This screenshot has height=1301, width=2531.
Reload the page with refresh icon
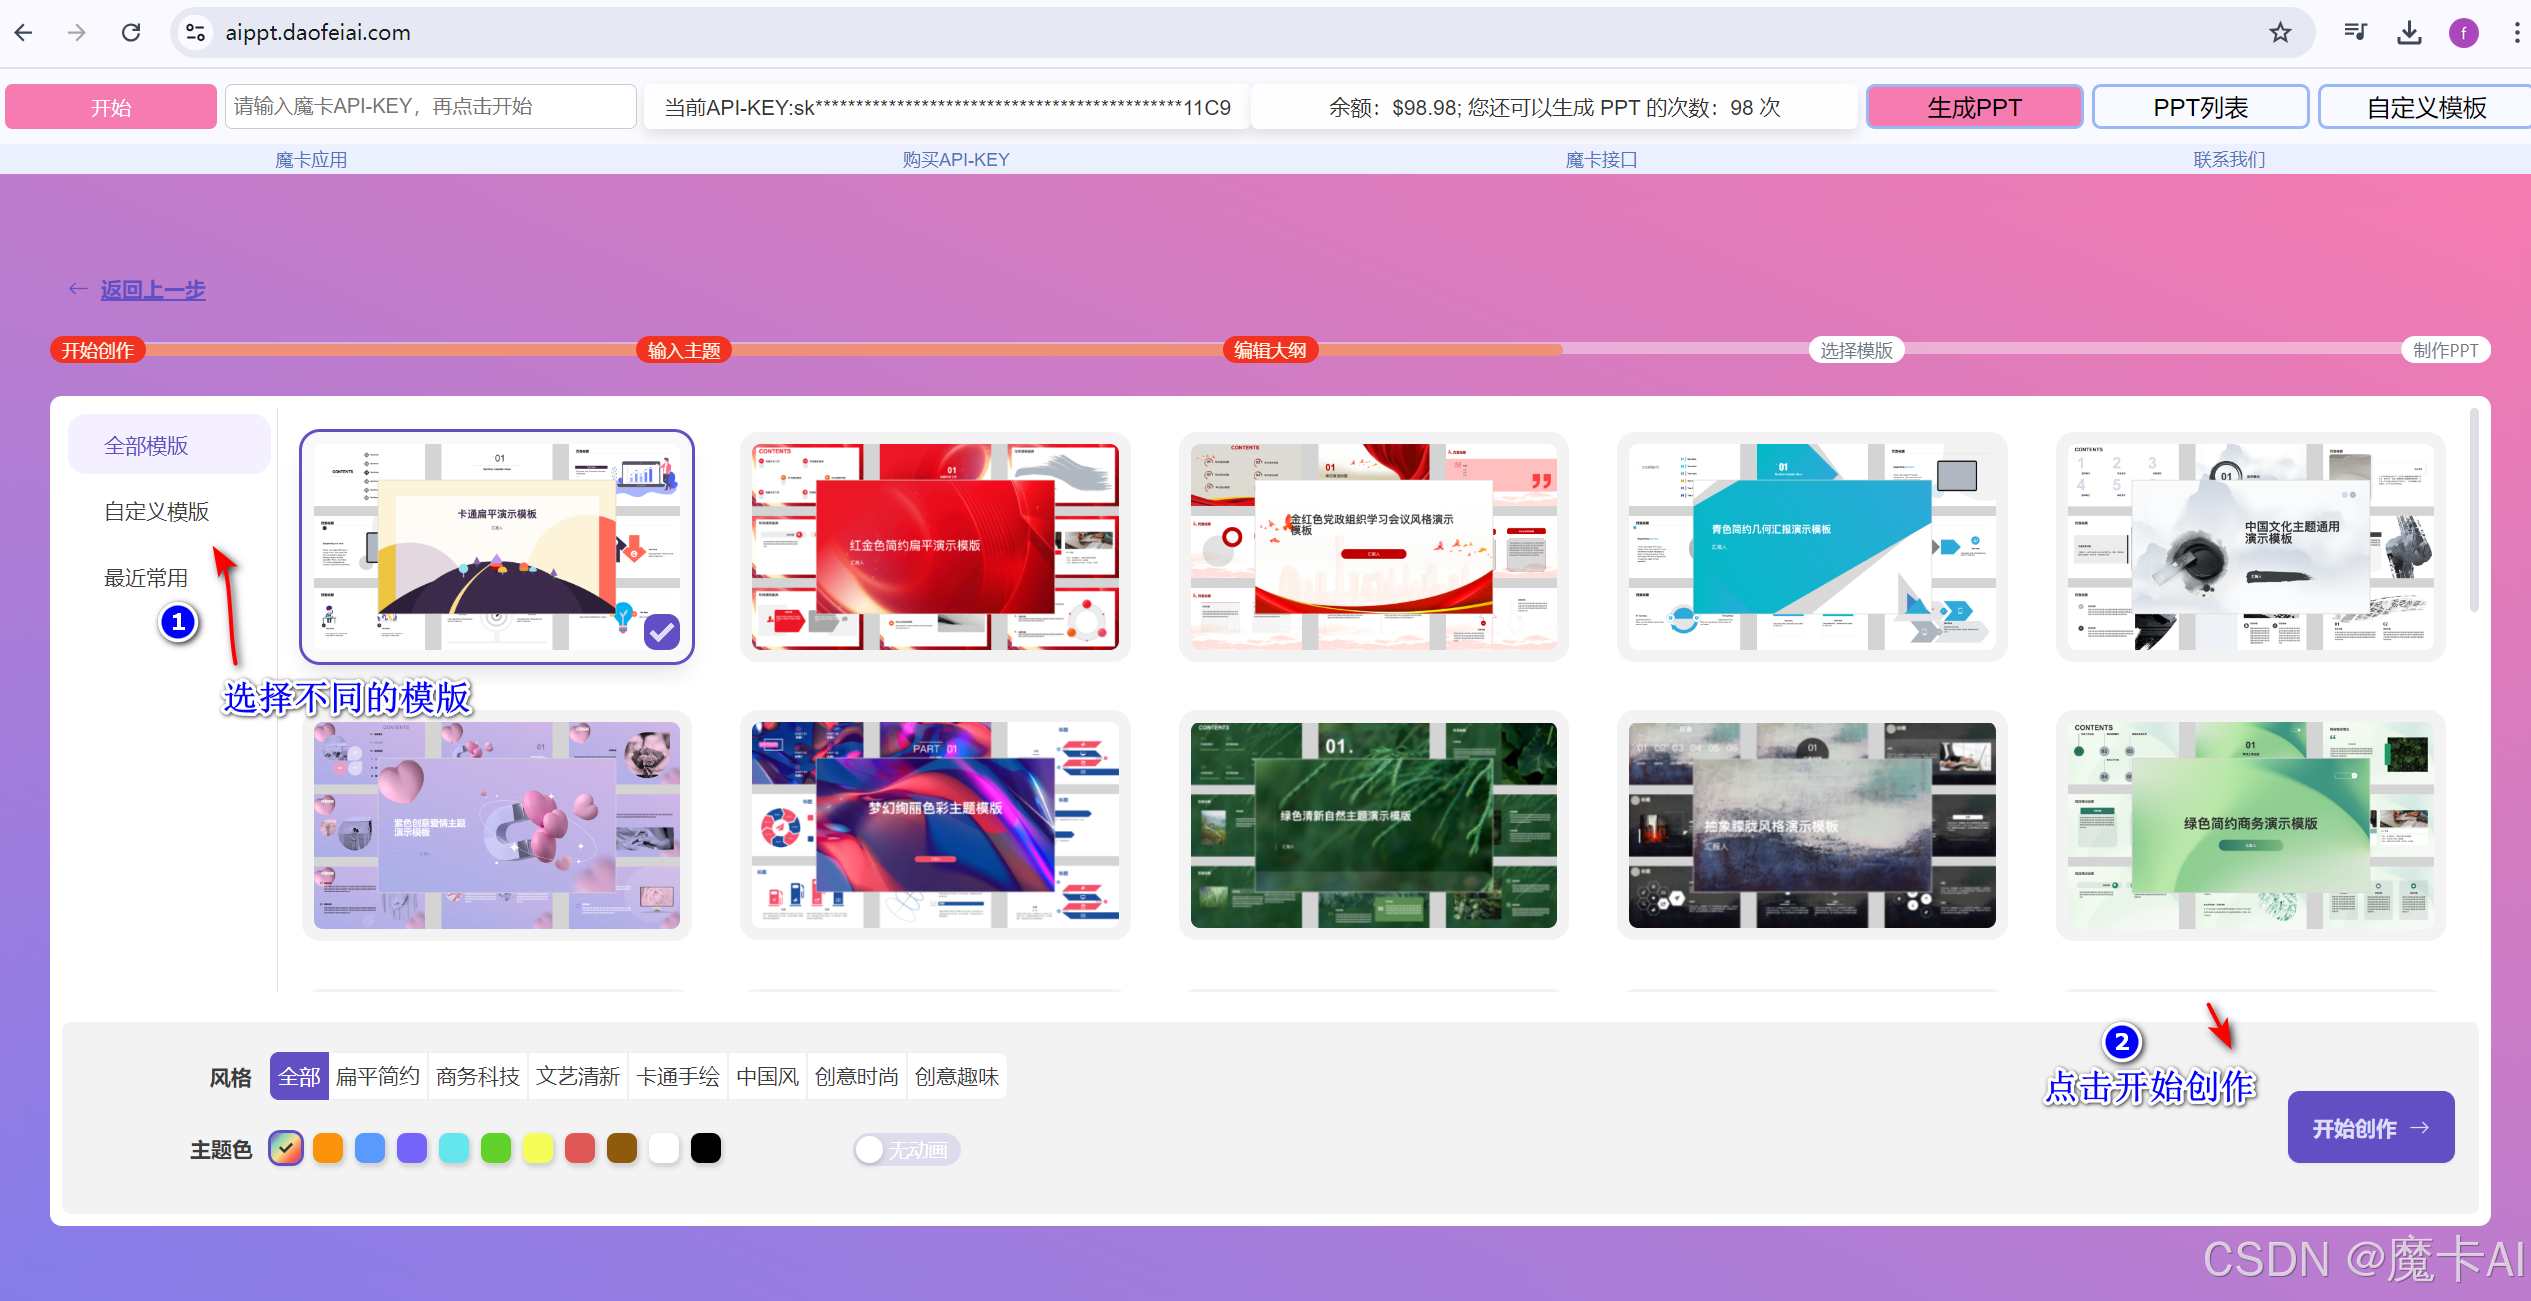click(131, 33)
